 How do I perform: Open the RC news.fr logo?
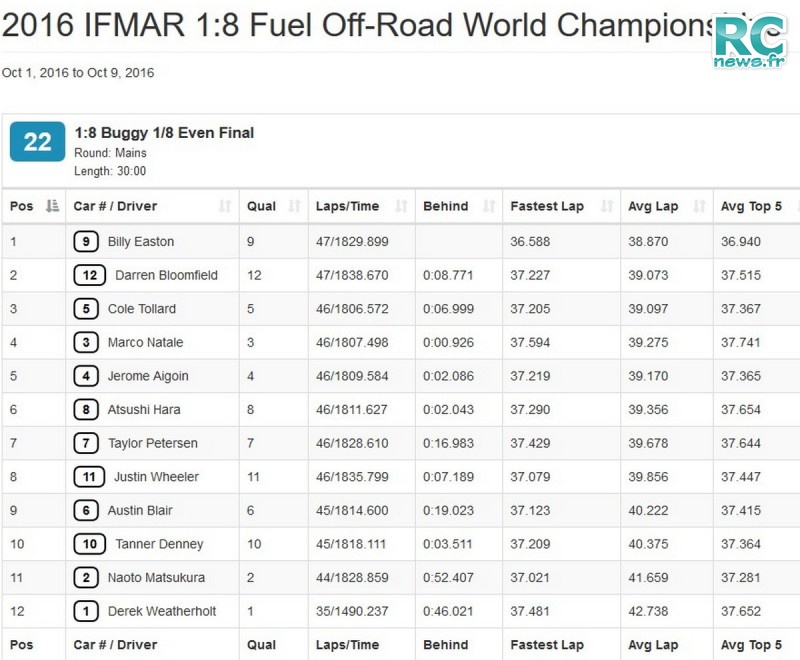pyautogui.click(x=750, y=42)
